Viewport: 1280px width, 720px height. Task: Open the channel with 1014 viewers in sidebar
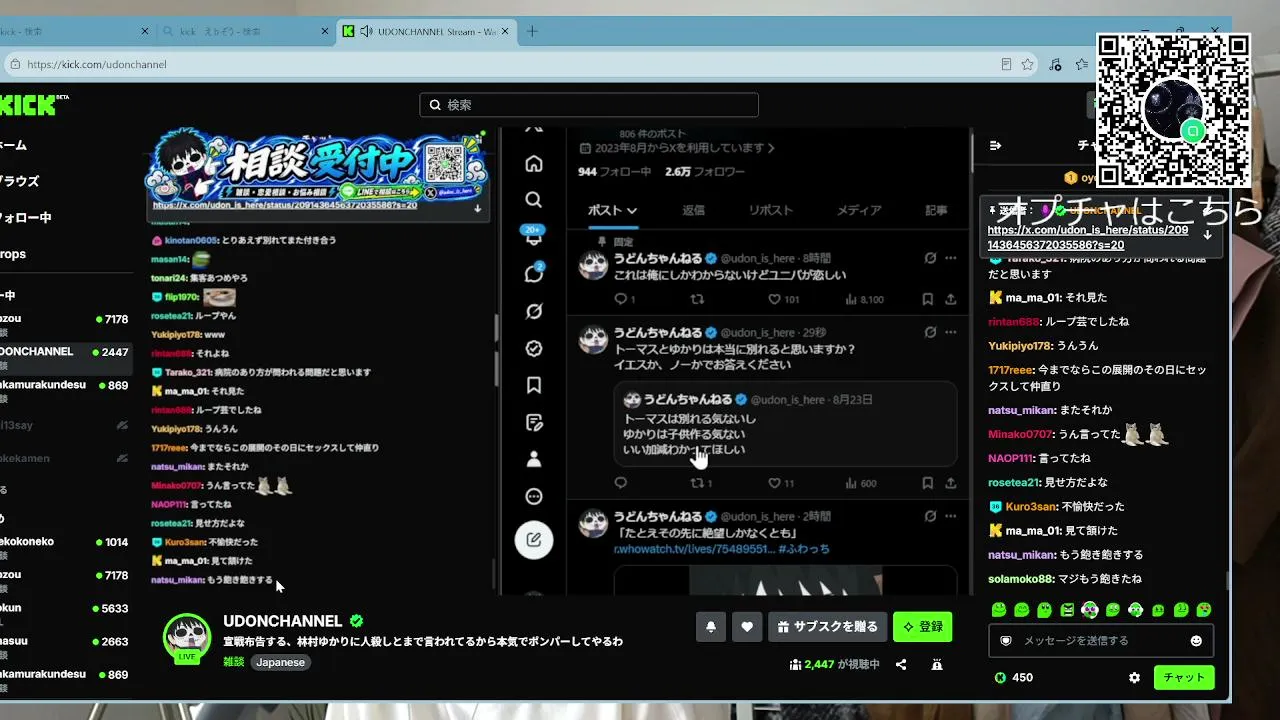(66, 542)
